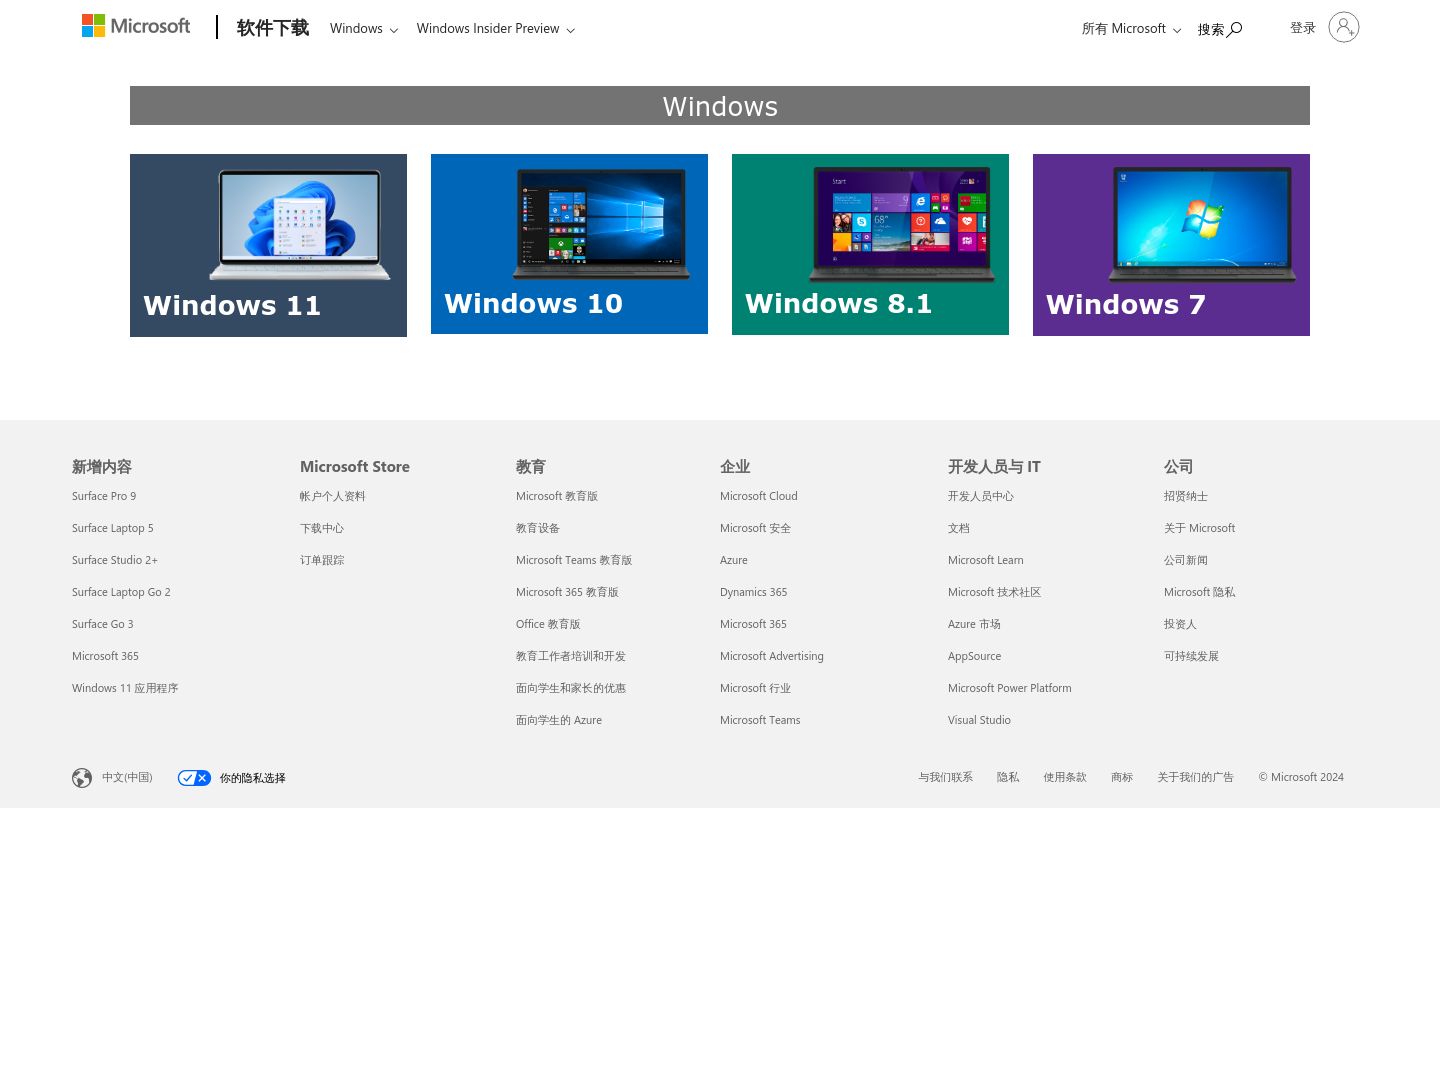
Task: Open the 可持续发展 link
Action: pyautogui.click(x=1191, y=656)
